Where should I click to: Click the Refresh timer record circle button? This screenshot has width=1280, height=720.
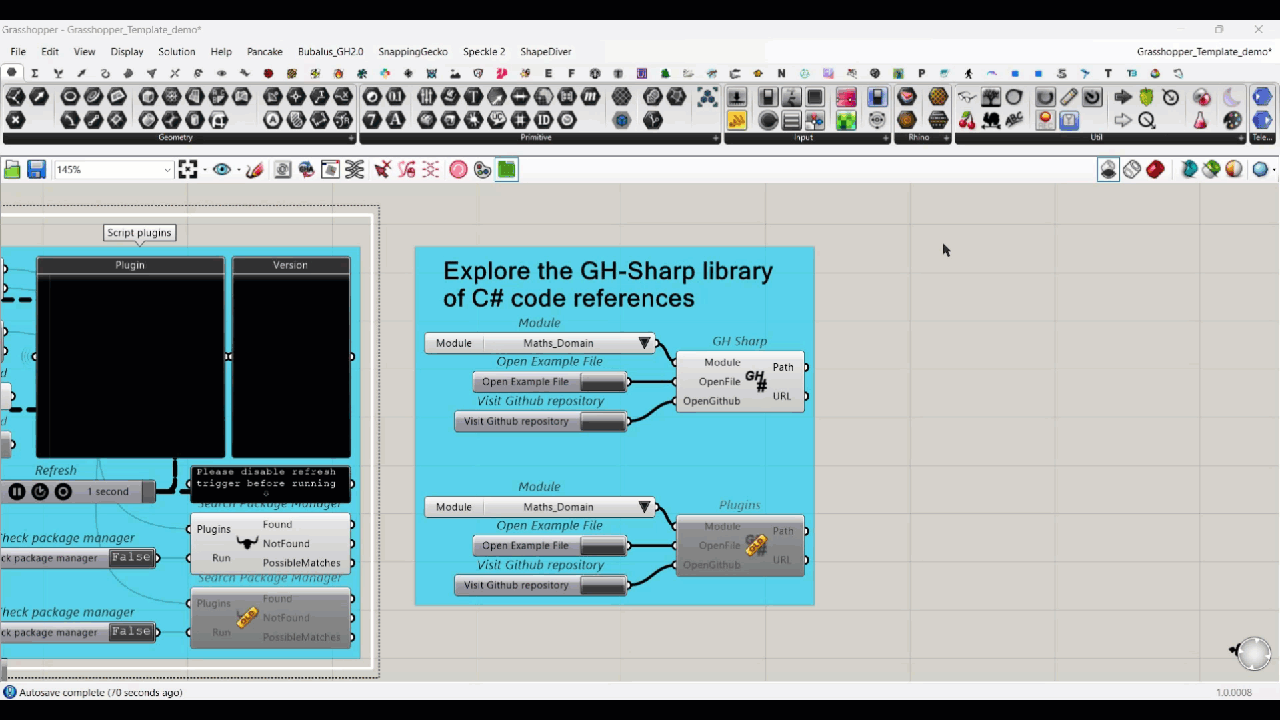[63, 491]
